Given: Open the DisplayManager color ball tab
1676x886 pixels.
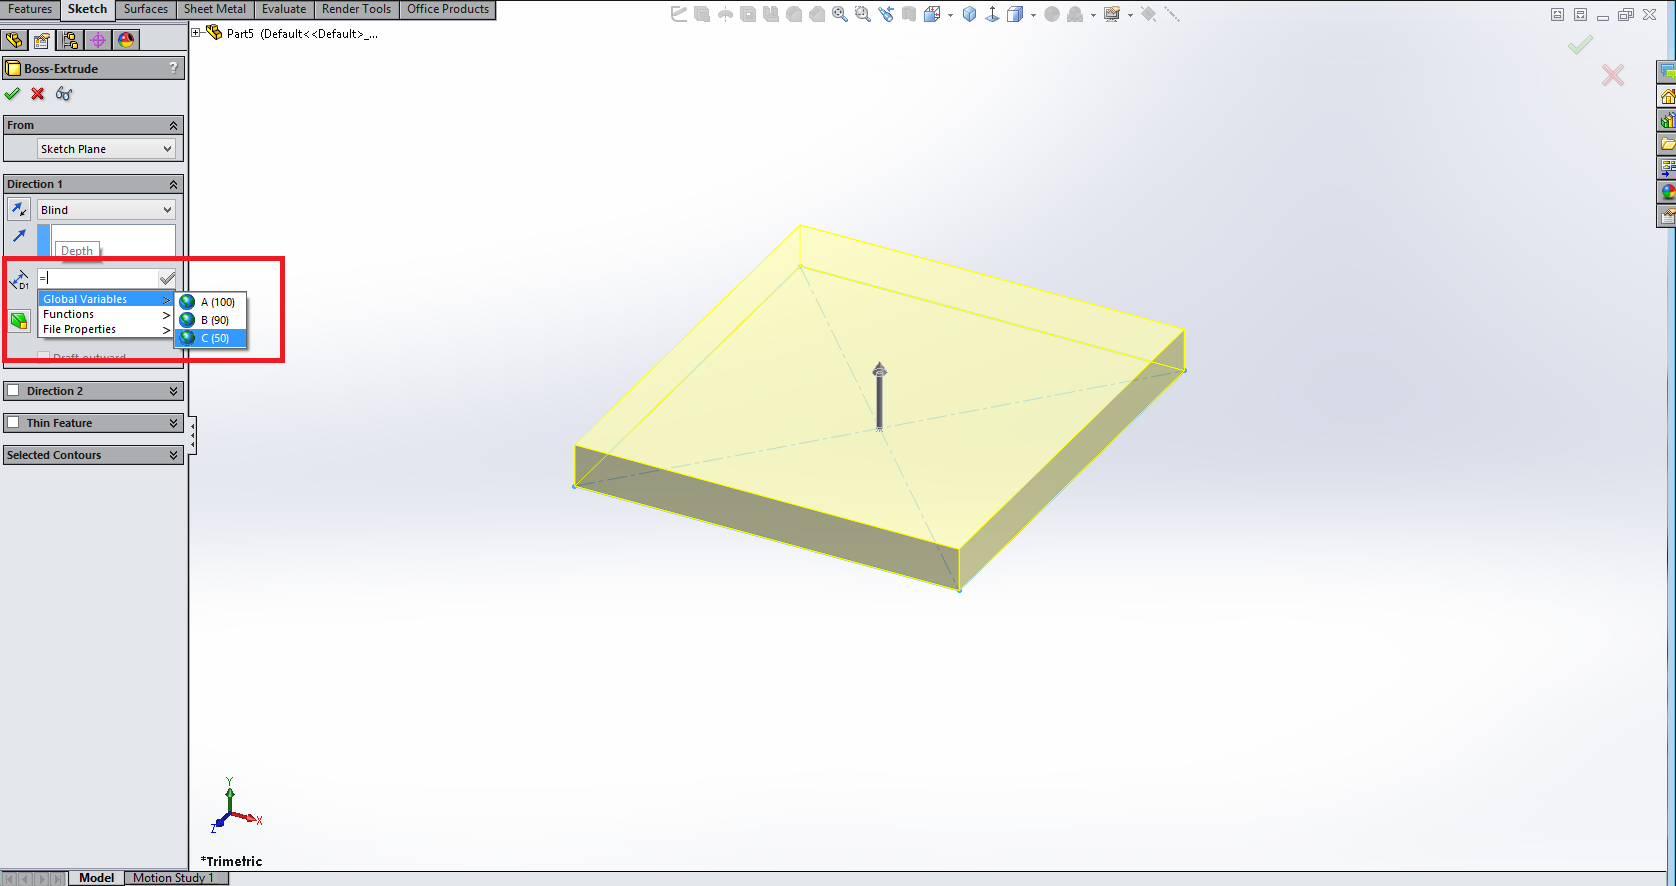Looking at the screenshot, I should point(126,40).
